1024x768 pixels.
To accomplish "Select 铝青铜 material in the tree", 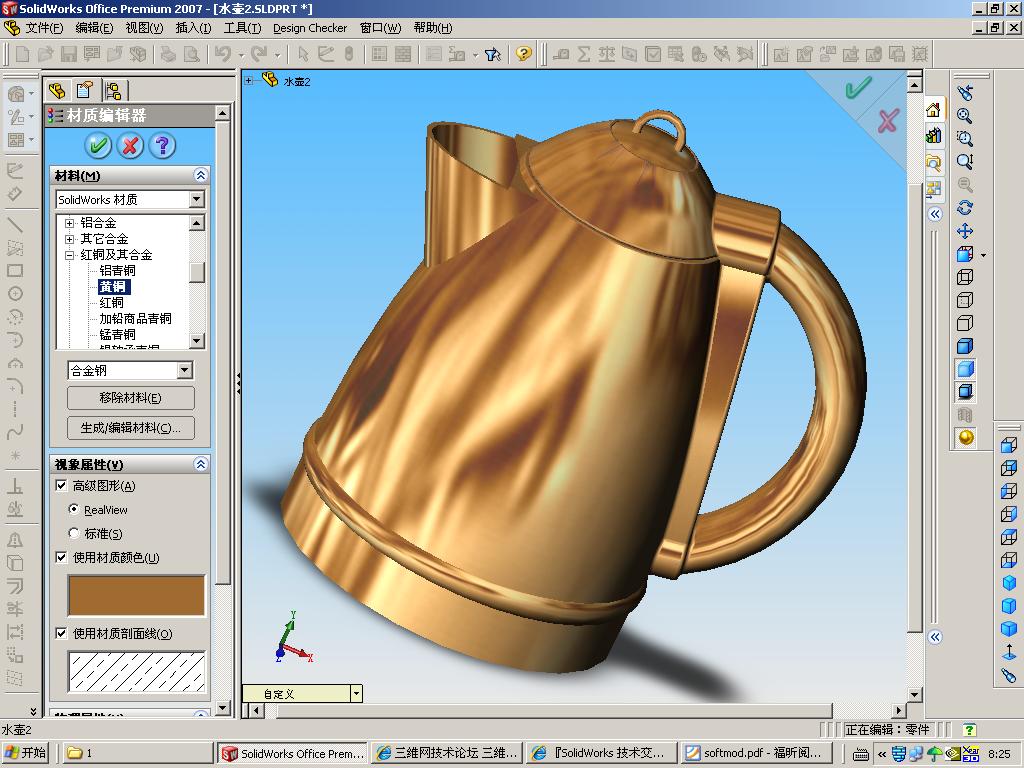I will pos(118,270).
